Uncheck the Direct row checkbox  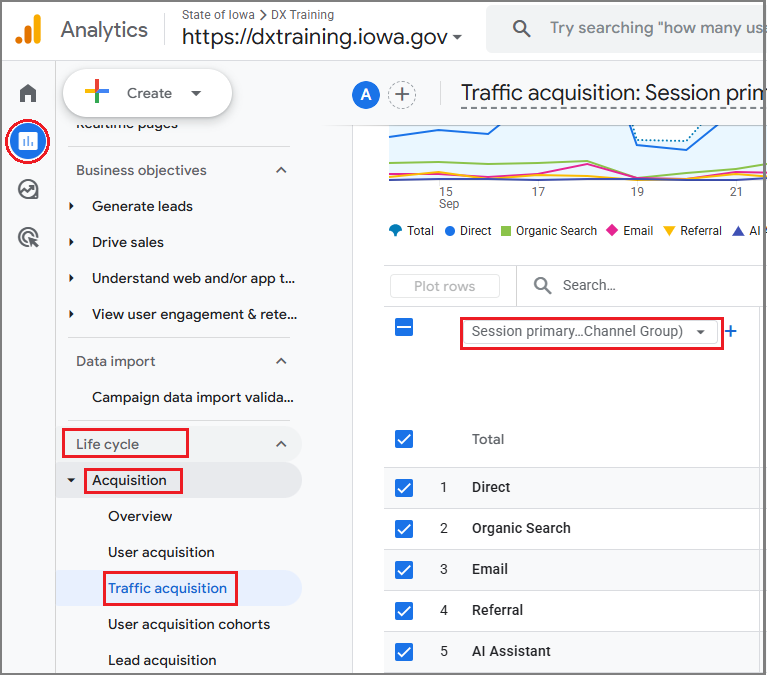404,488
